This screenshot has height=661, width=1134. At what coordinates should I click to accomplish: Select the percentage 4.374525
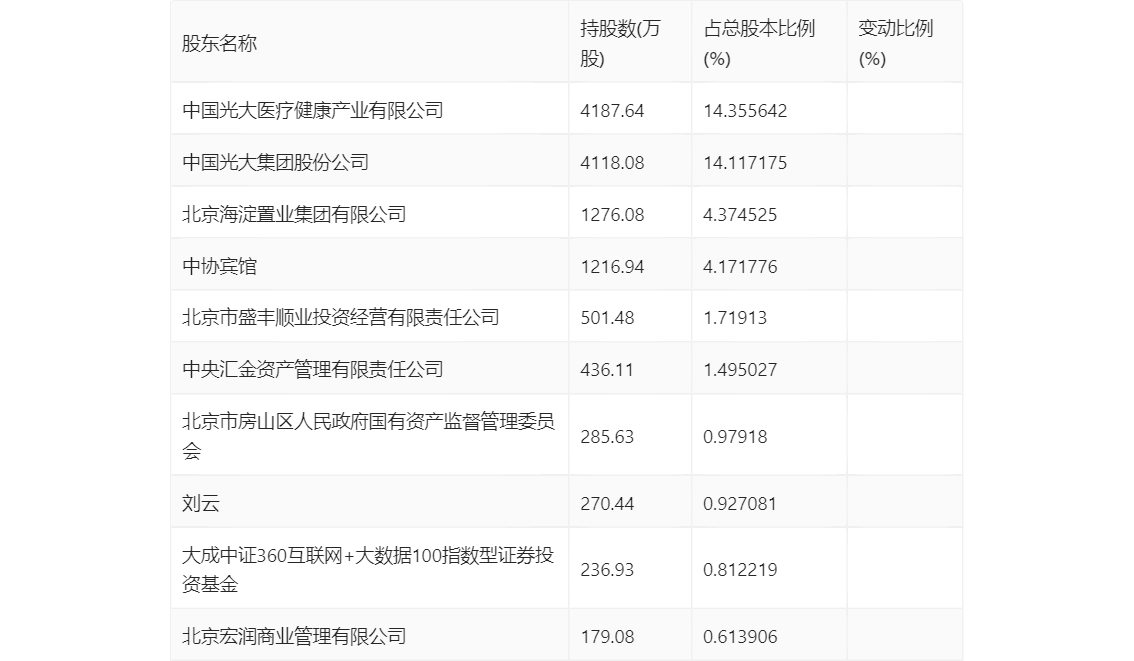click(x=740, y=215)
